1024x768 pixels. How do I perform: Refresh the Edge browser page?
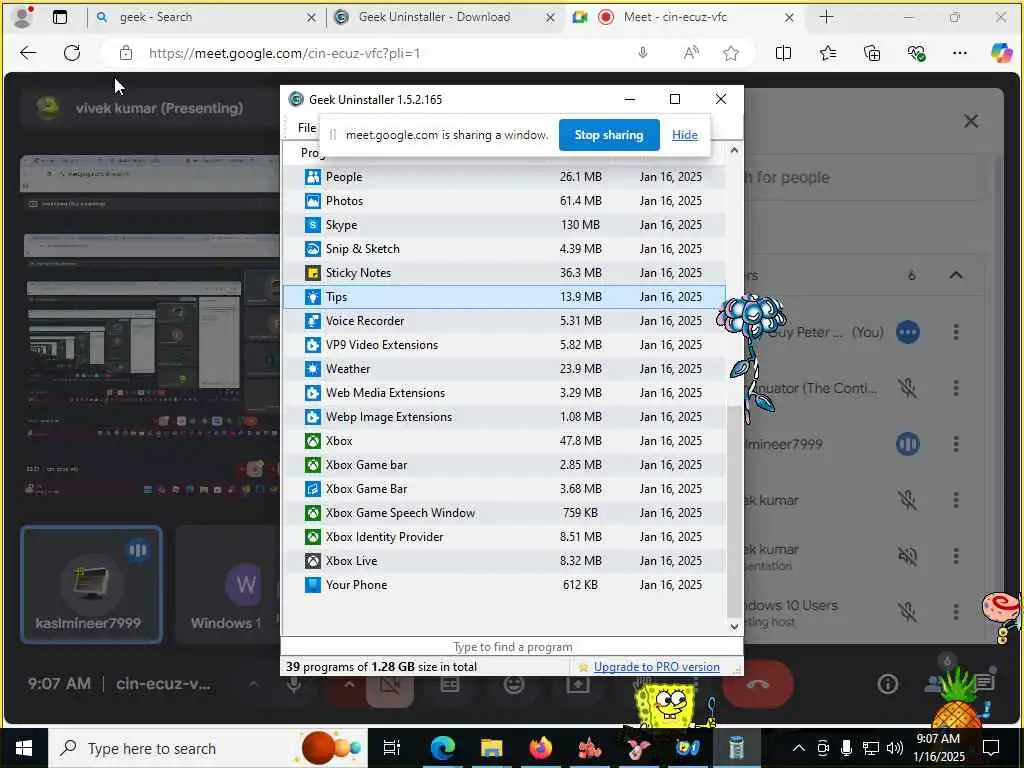(72, 53)
